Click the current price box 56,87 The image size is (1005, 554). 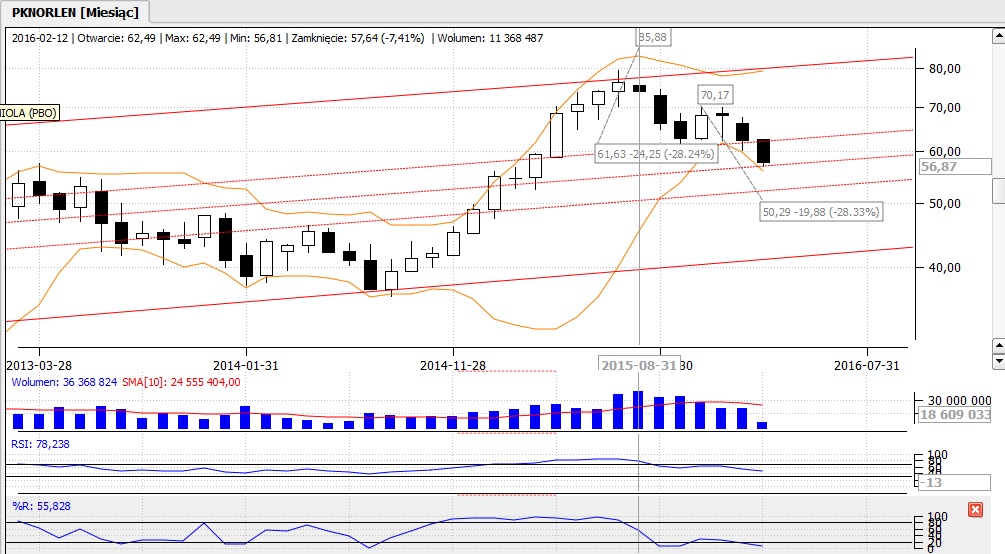955,167
